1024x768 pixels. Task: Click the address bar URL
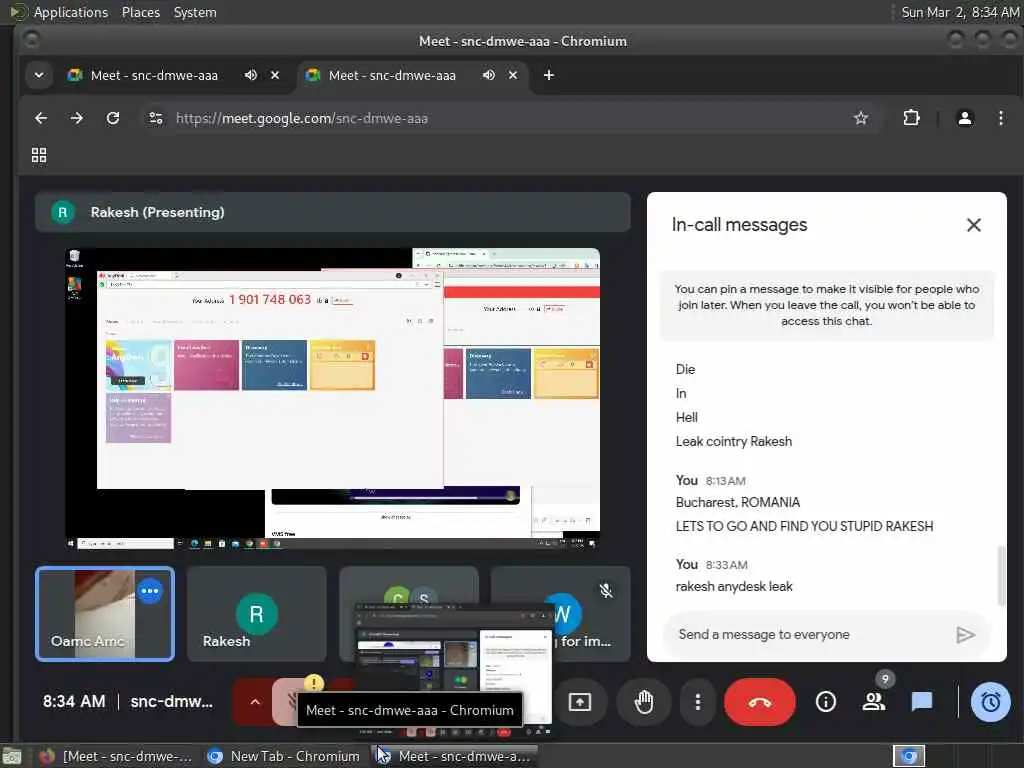point(302,118)
